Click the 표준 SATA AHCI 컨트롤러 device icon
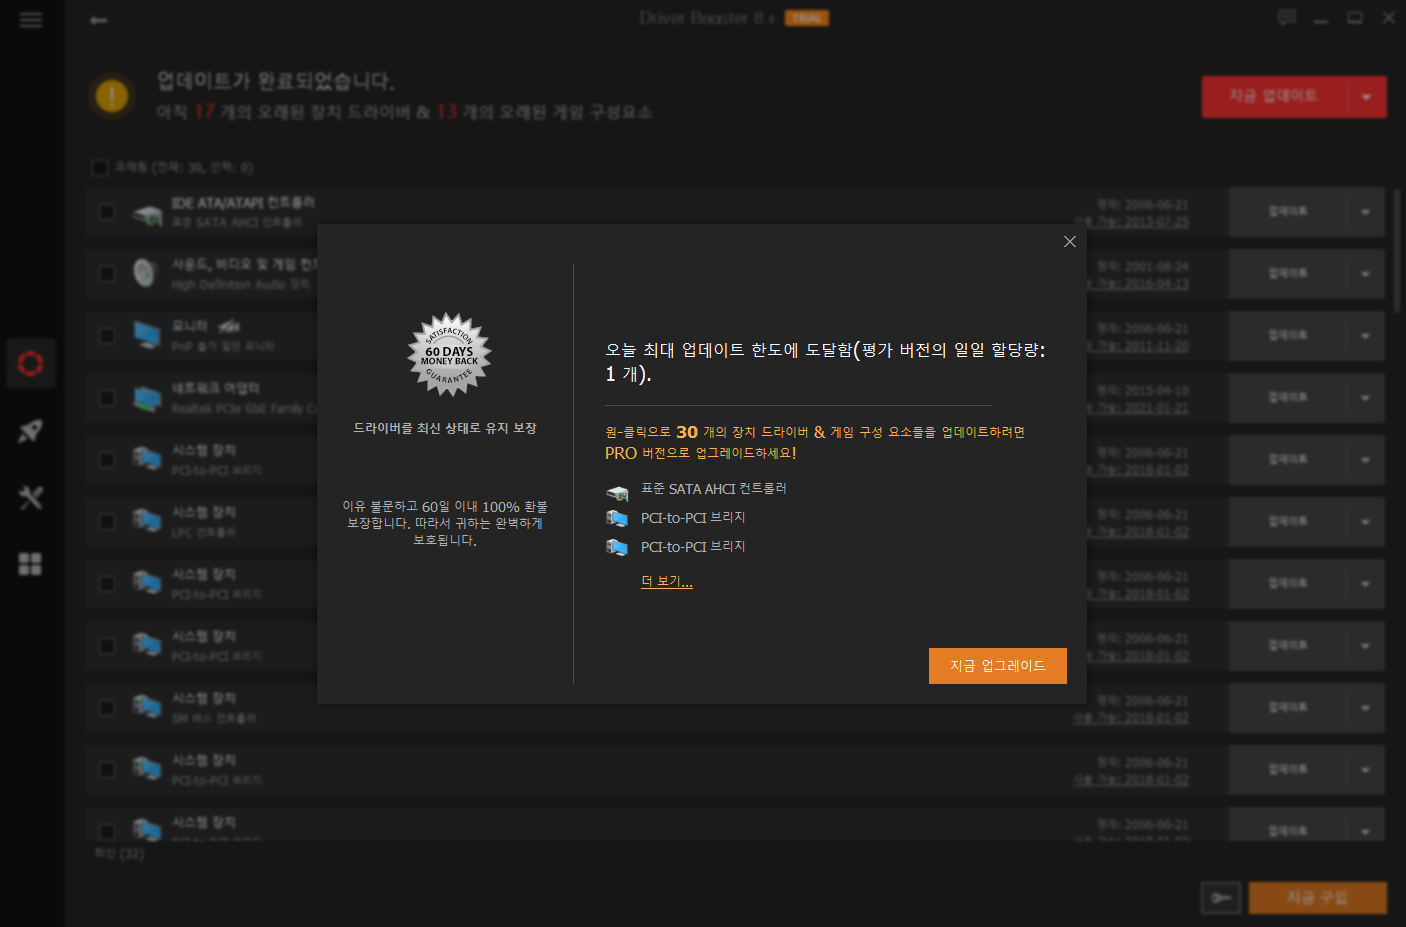1406x927 pixels. point(617,491)
